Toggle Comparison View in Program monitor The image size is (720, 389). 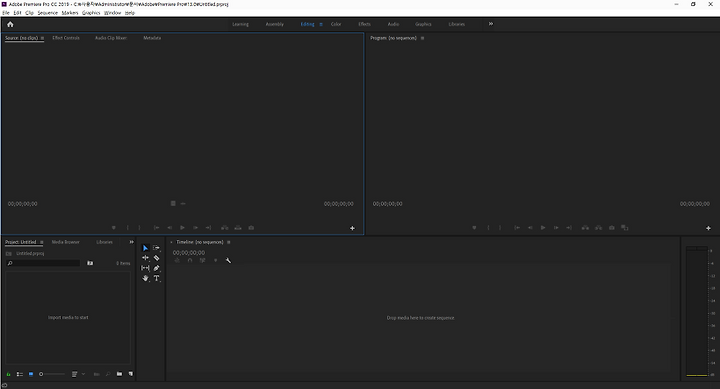pyautogui.click(x=624, y=228)
